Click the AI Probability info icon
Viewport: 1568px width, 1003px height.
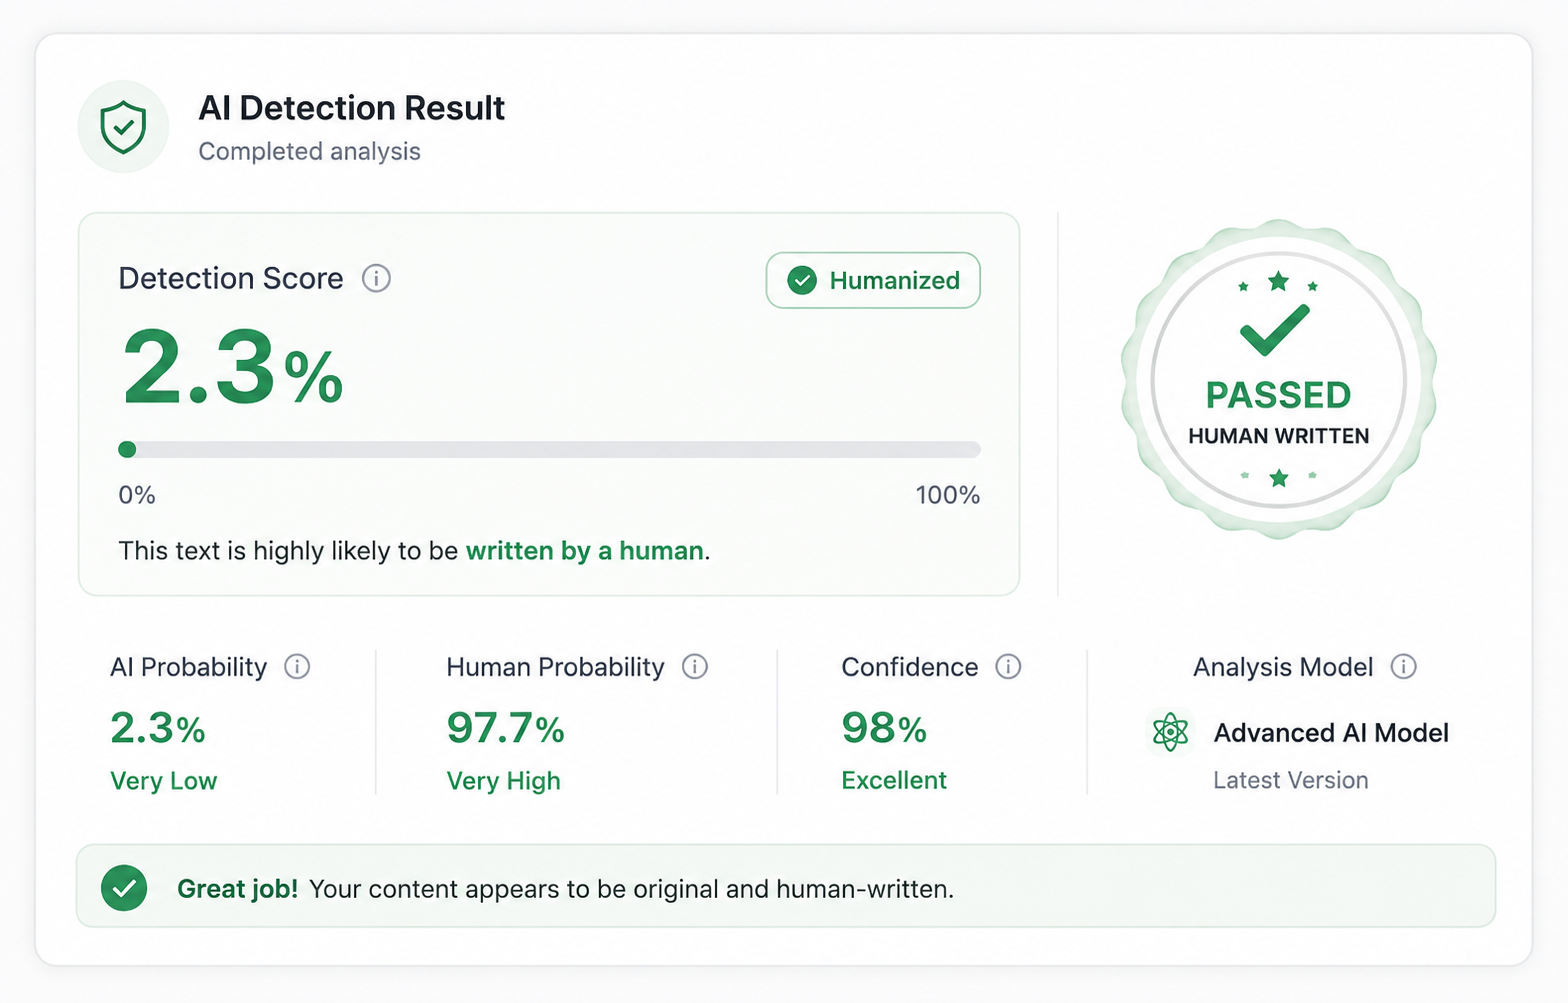(297, 666)
